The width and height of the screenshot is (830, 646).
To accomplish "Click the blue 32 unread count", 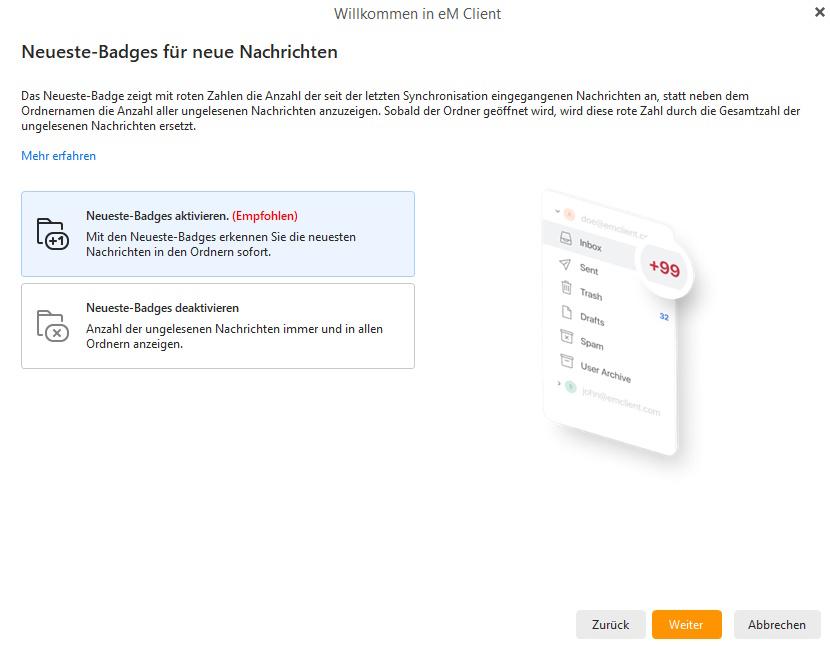I will click(x=663, y=316).
